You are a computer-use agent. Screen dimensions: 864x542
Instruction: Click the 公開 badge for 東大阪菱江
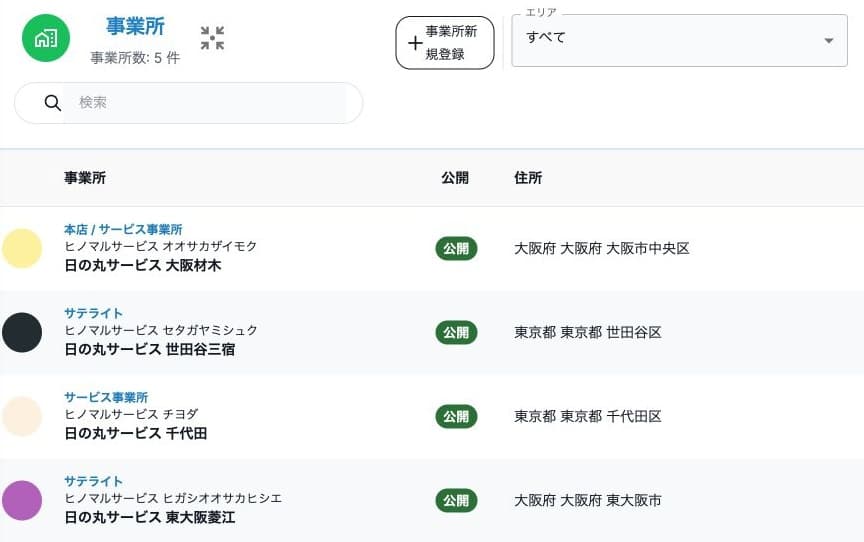[x=456, y=501]
